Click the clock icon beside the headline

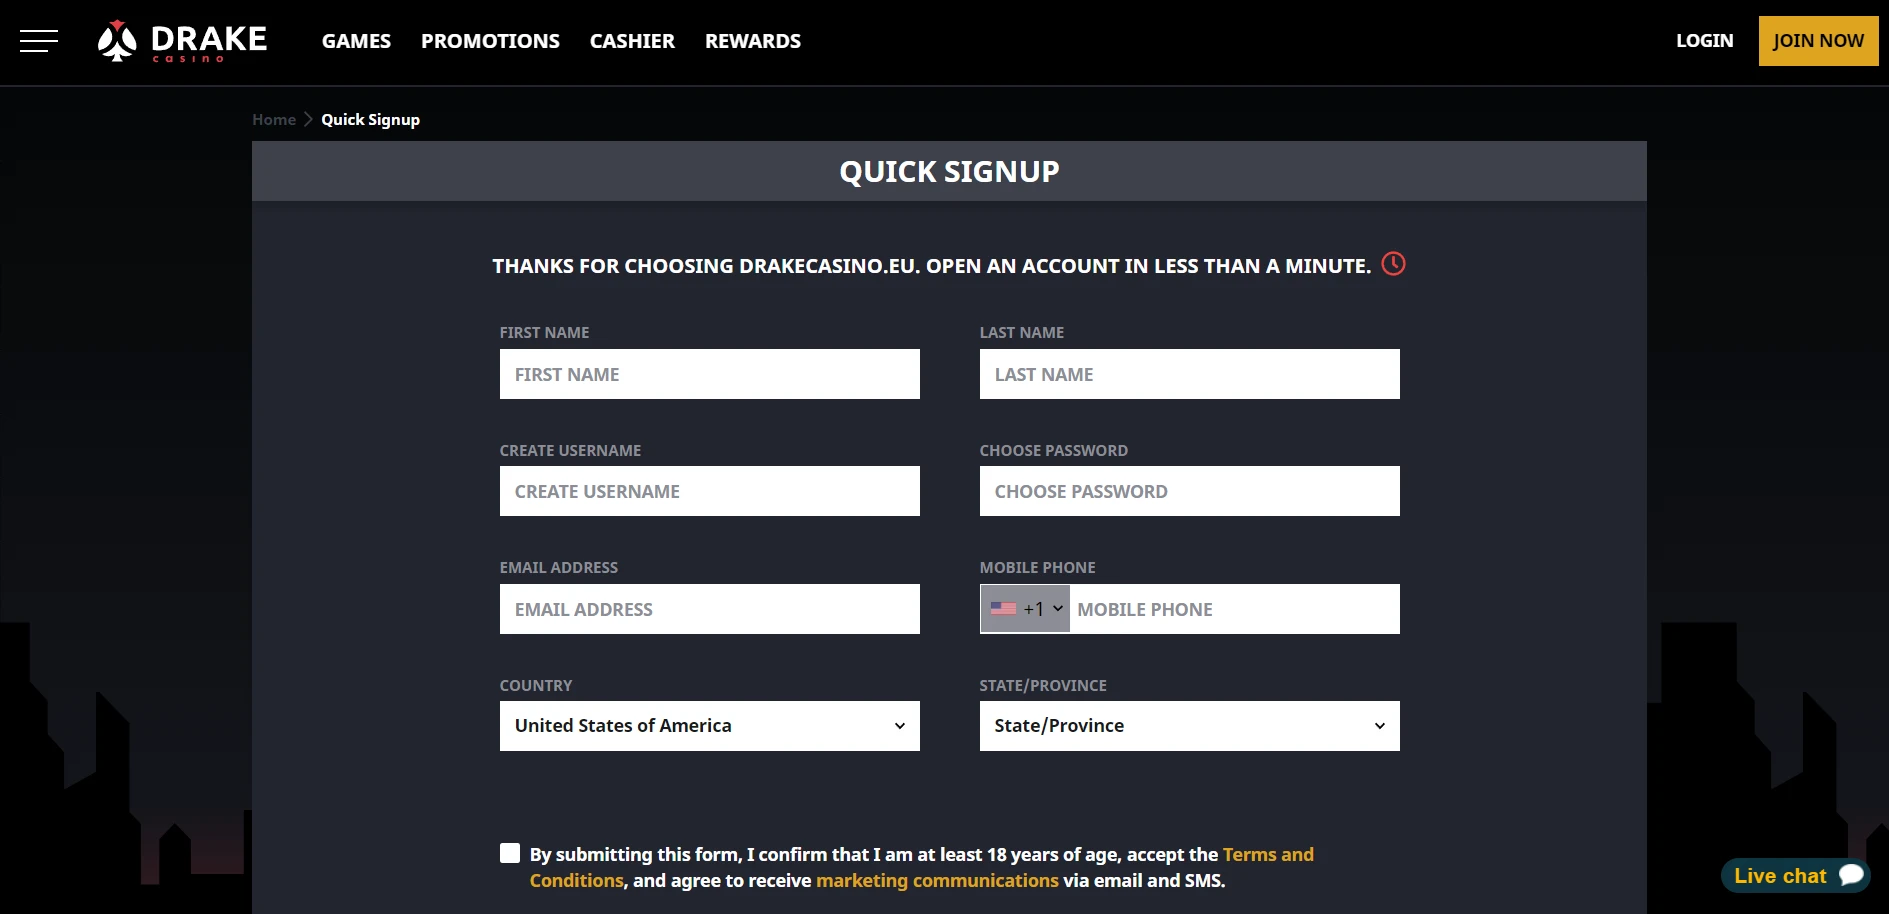1393,264
